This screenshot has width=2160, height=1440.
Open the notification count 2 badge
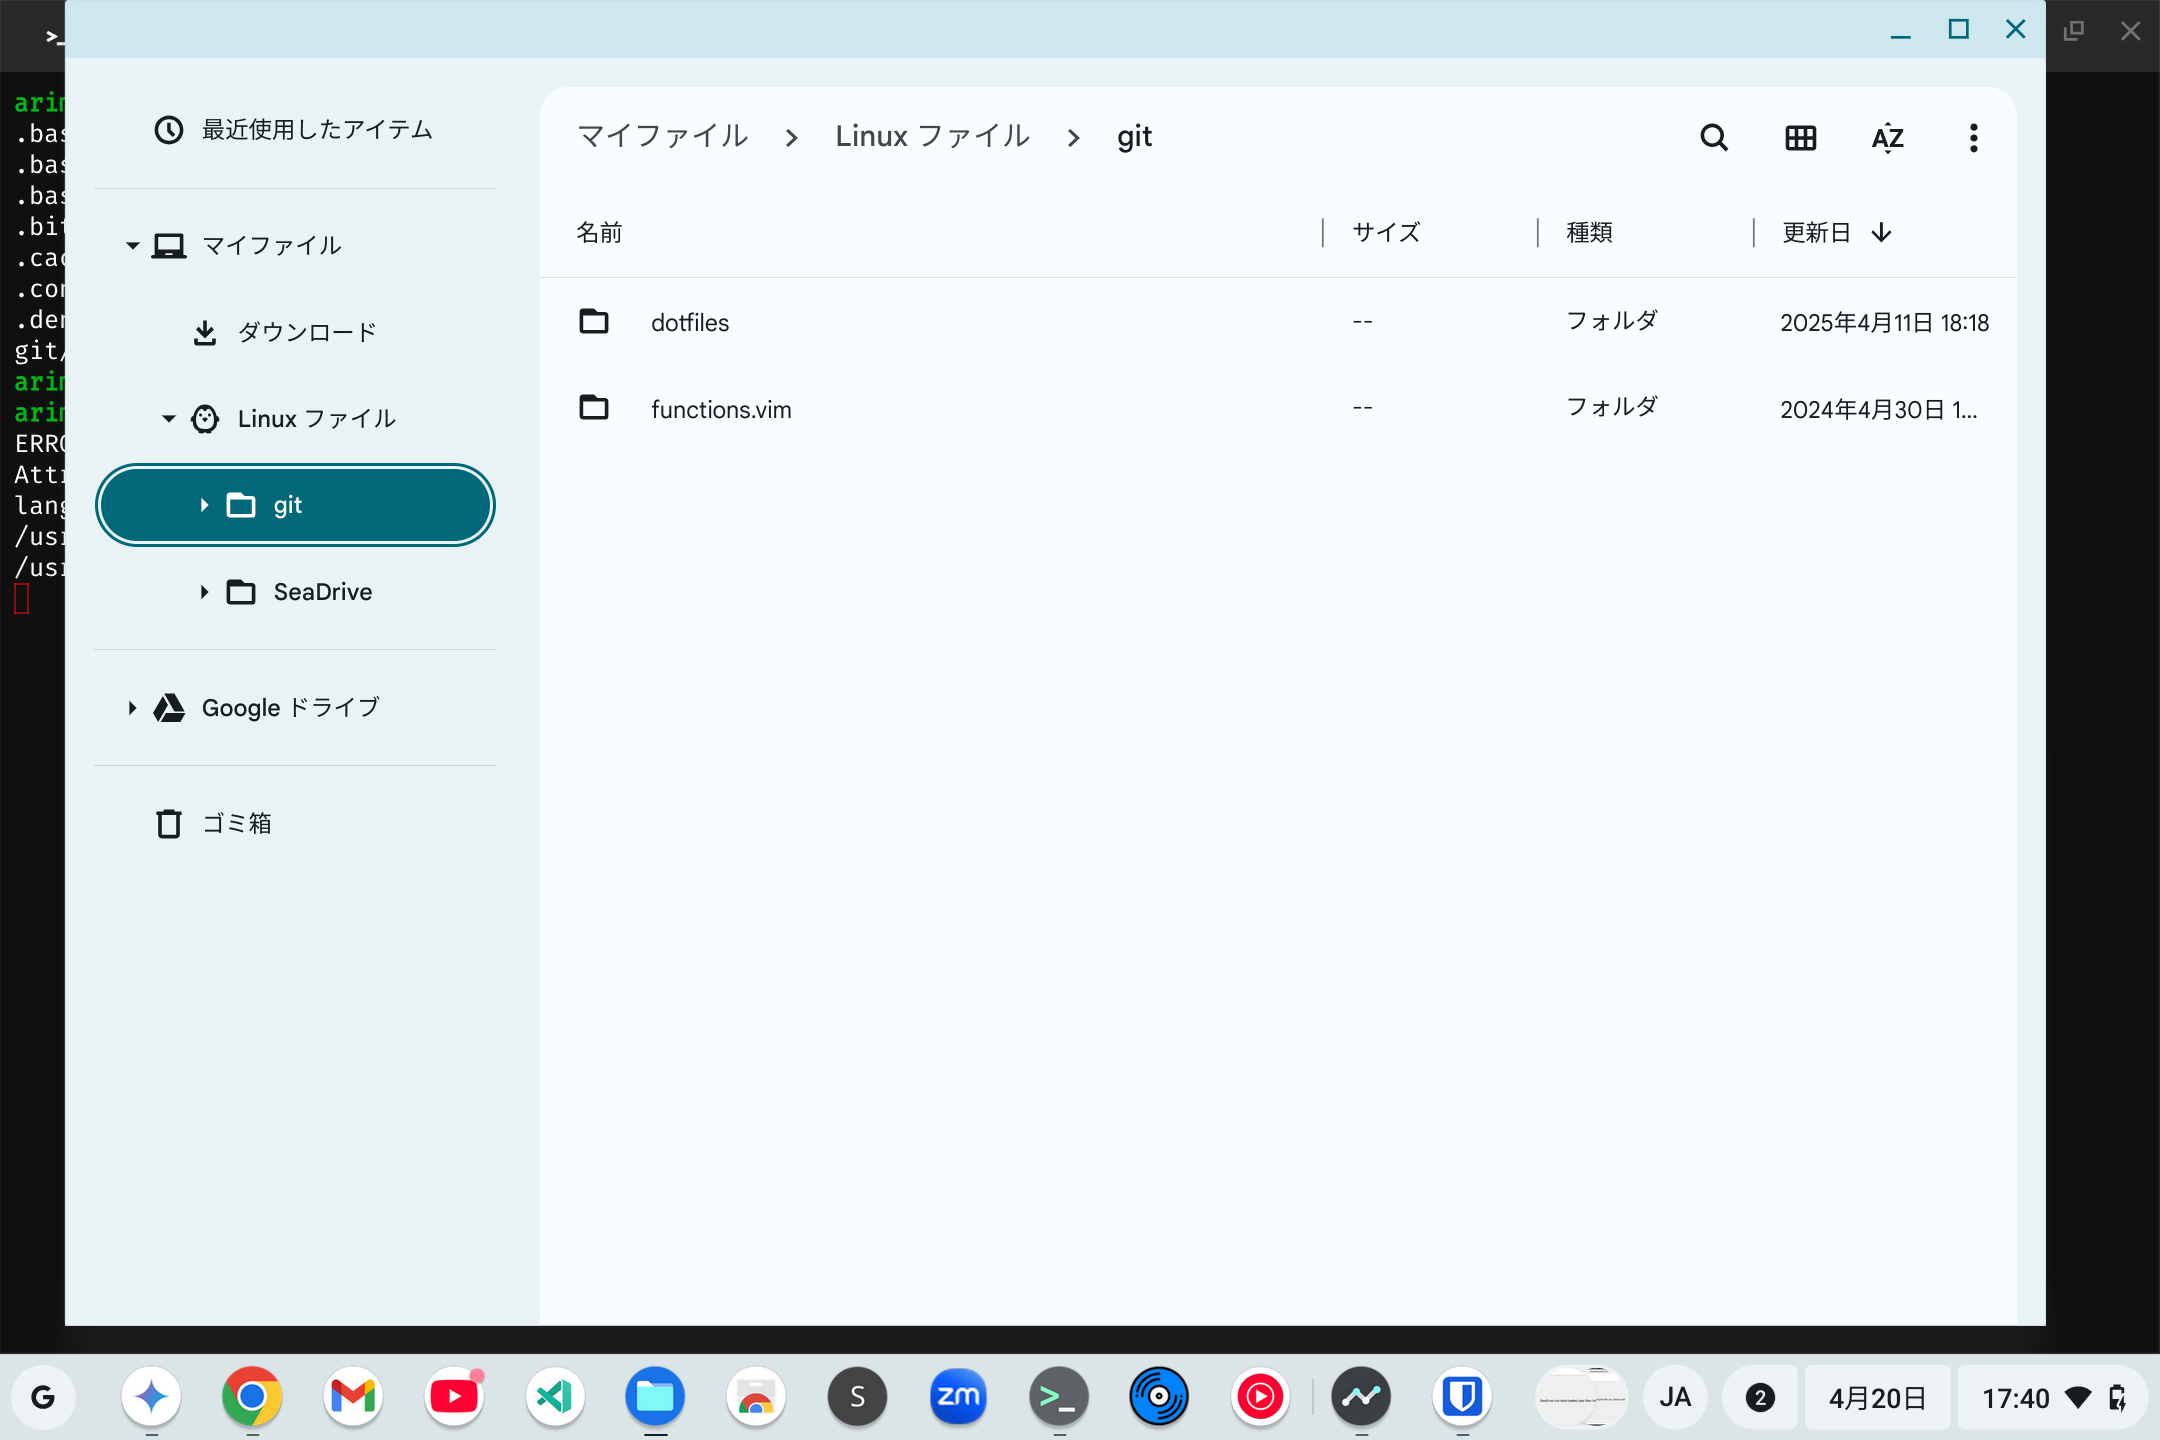coord(1760,1397)
